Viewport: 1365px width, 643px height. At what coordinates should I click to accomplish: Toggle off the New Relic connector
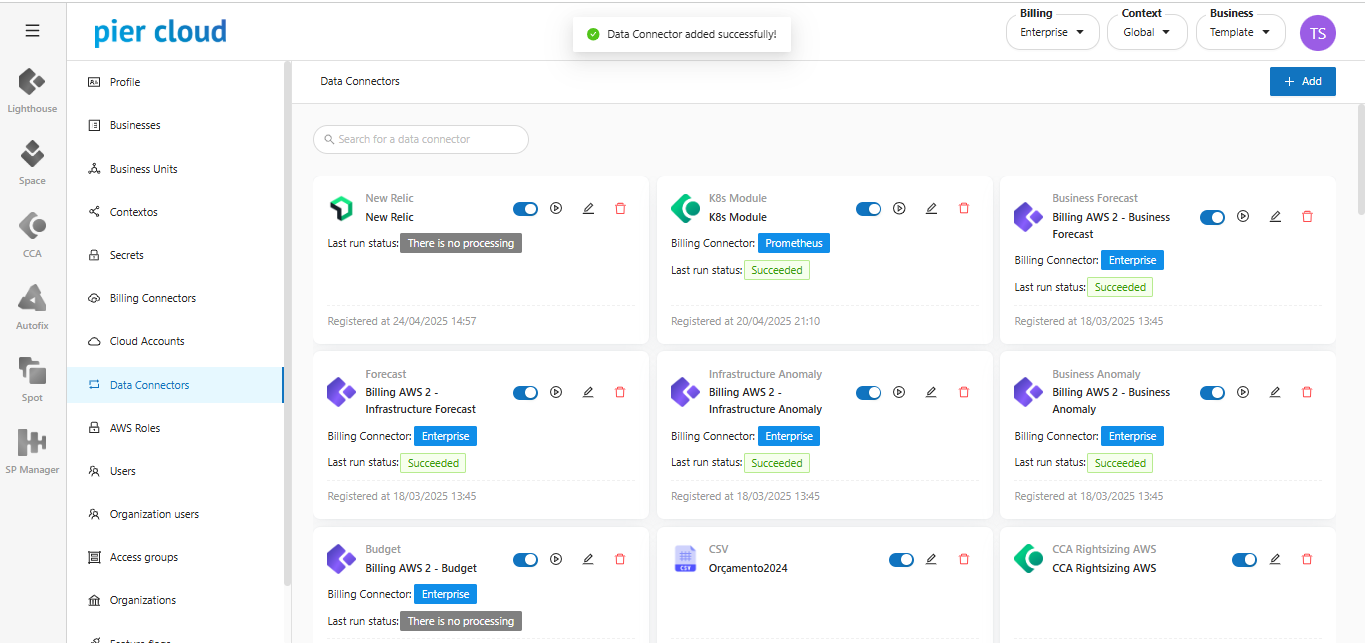tap(525, 208)
